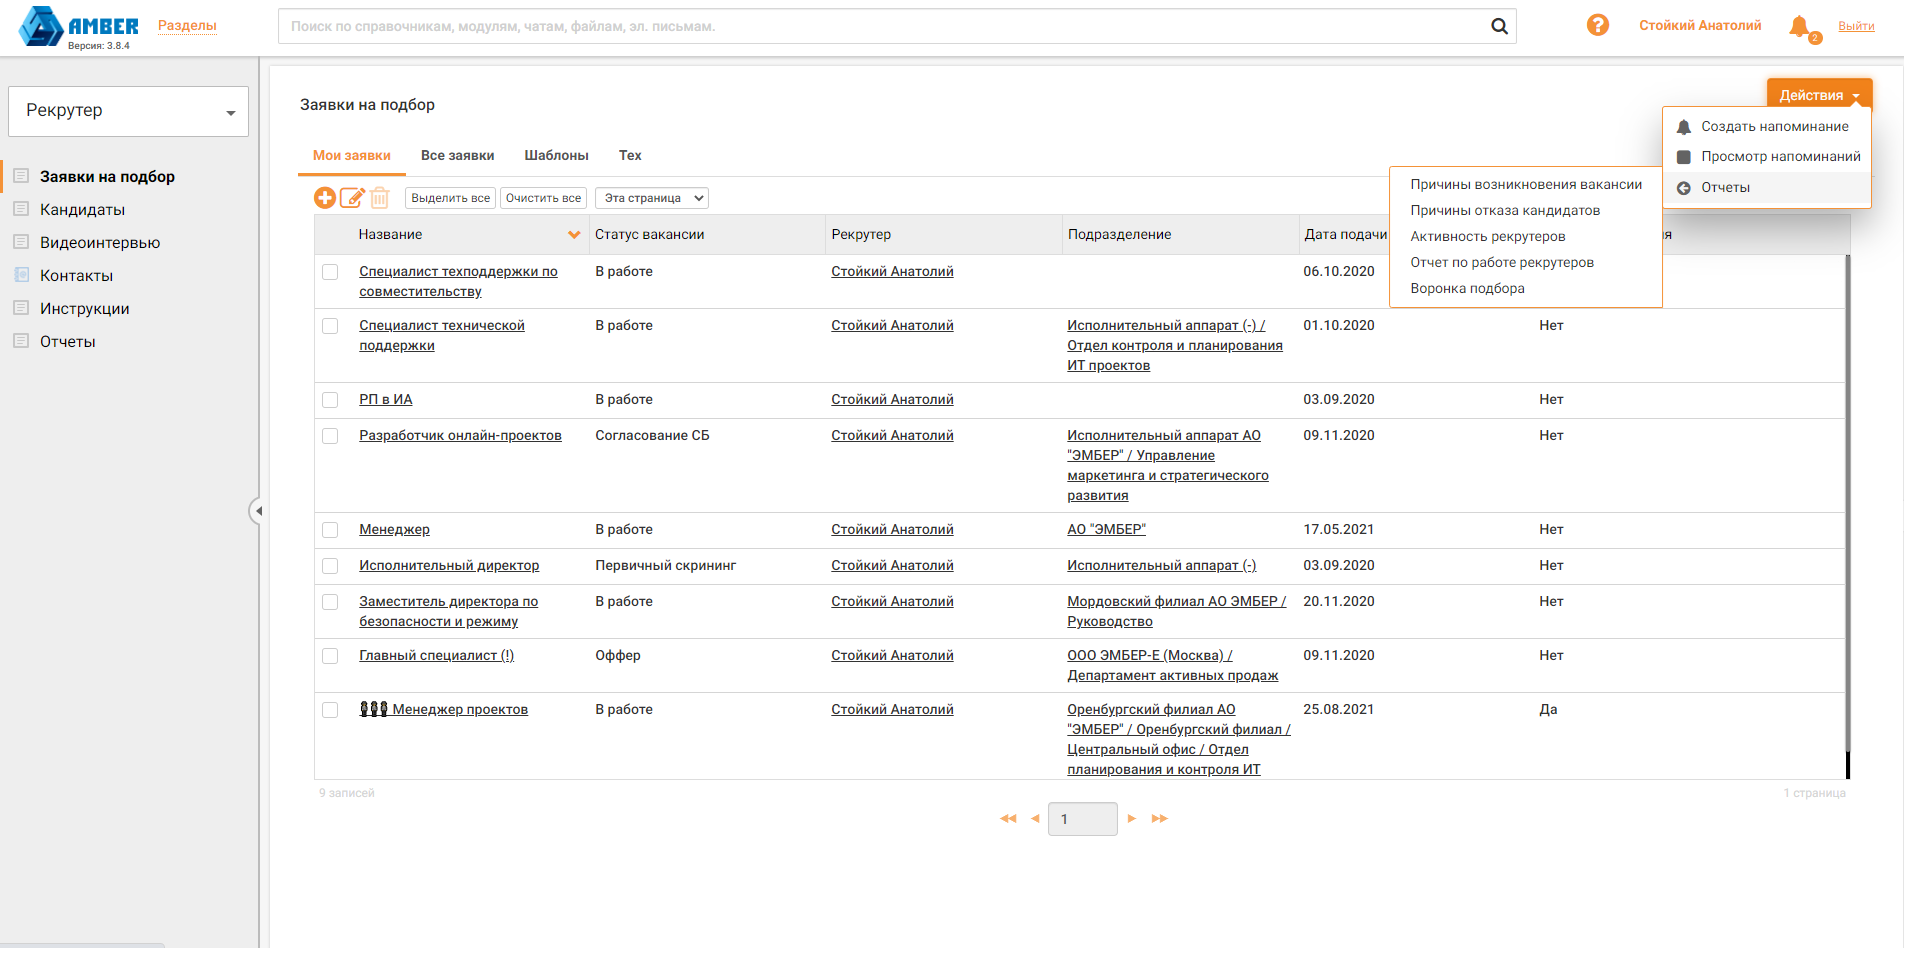This screenshot has height=963, width=1906.
Task: Select checkbox for РП в ИА row
Action: [330, 400]
